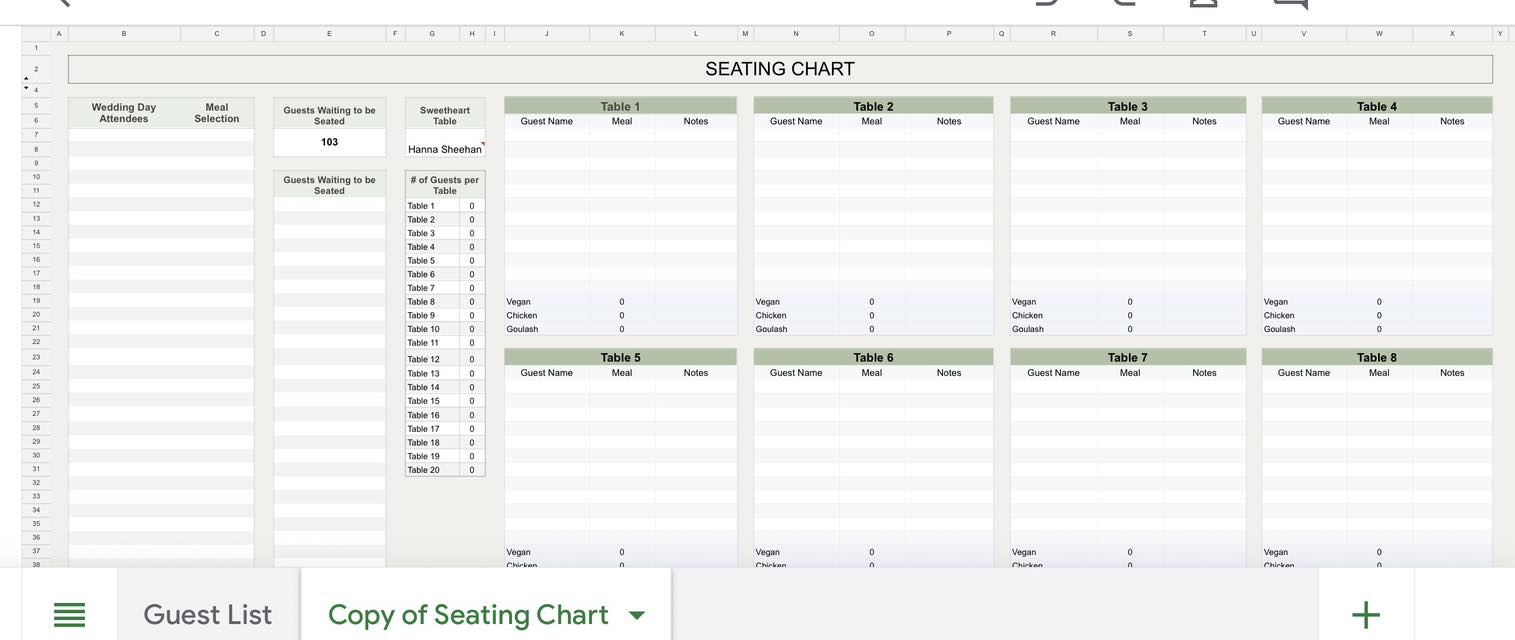Open Copy of Seating Chart tab dropdown arrow
The height and width of the screenshot is (640, 1515).
coord(636,615)
